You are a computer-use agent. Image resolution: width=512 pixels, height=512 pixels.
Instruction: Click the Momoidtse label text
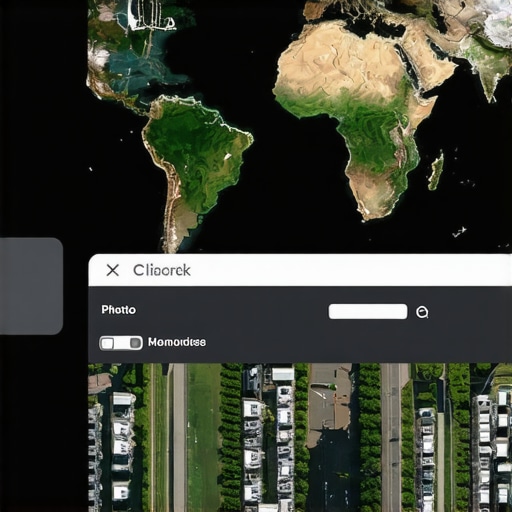tap(177, 342)
